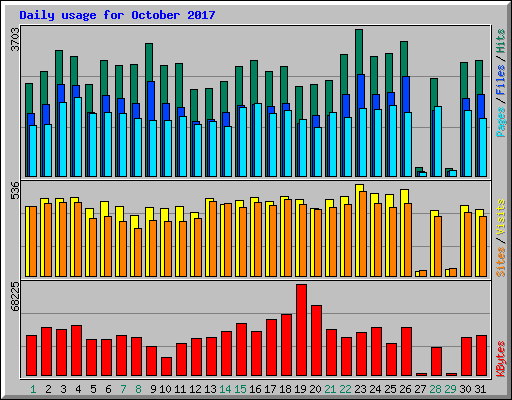The image size is (512, 400).
Task: Click day 28 on the x-axis
Action: [435, 389]
